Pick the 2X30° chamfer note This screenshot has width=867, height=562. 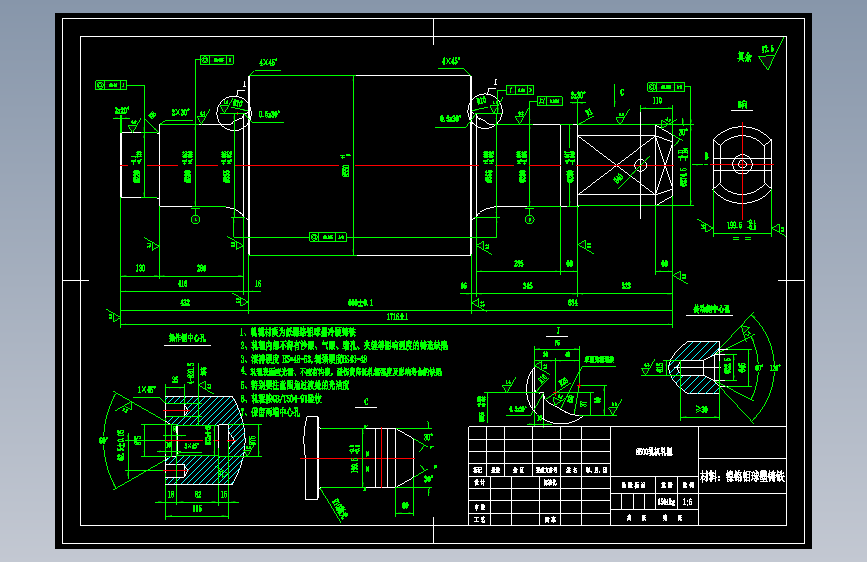pos(180,112)
